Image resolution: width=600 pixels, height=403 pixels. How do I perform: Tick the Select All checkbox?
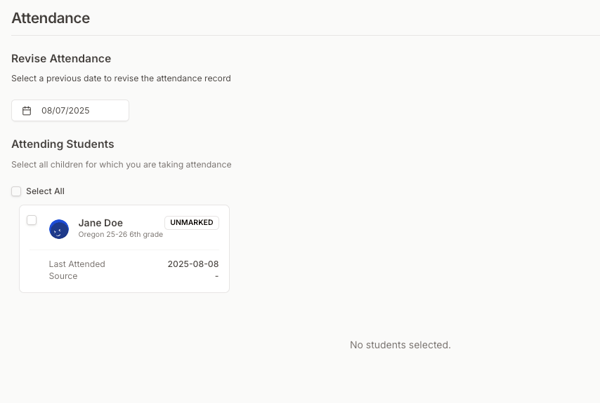(16, 191)
